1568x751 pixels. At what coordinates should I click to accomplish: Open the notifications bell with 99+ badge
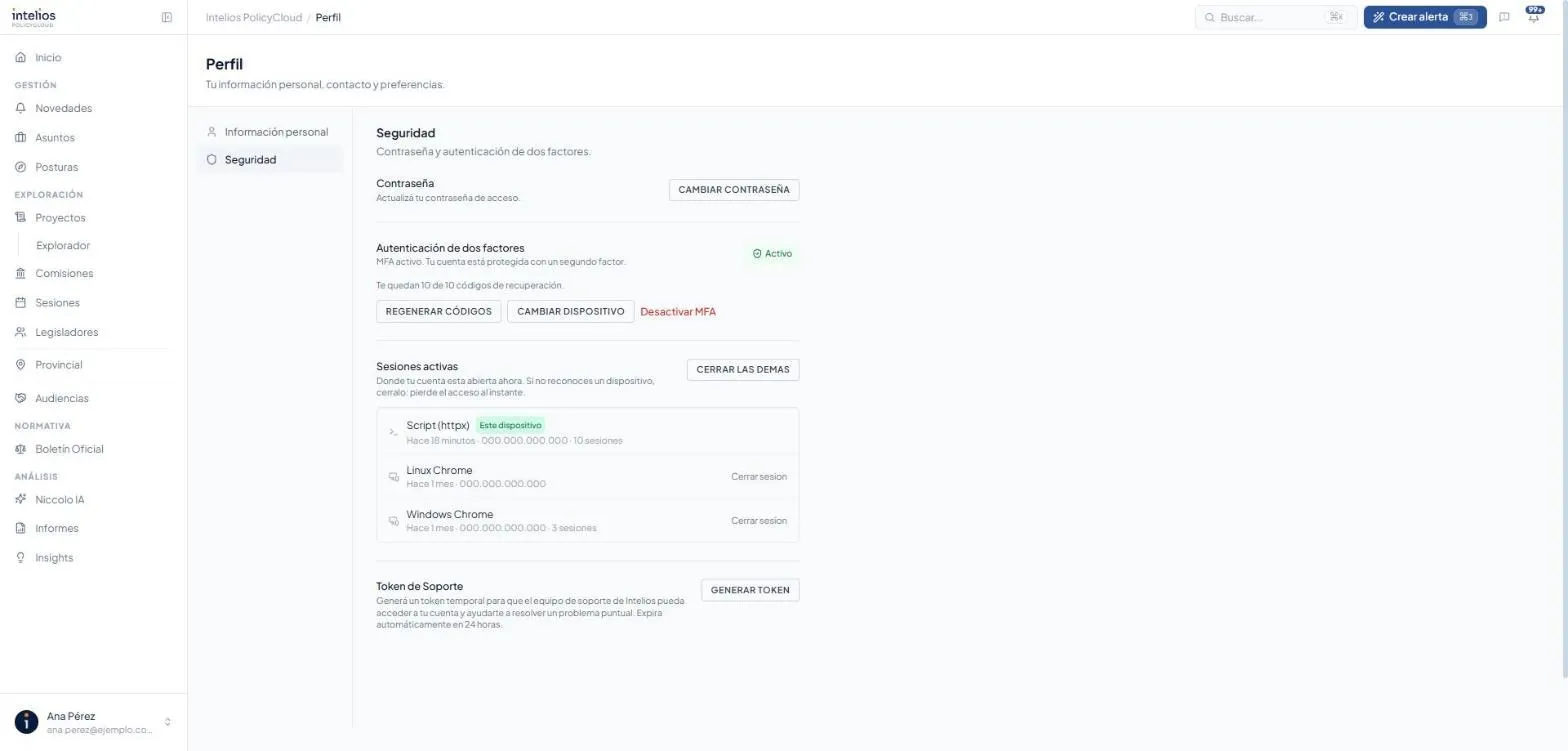(1533, 16)
